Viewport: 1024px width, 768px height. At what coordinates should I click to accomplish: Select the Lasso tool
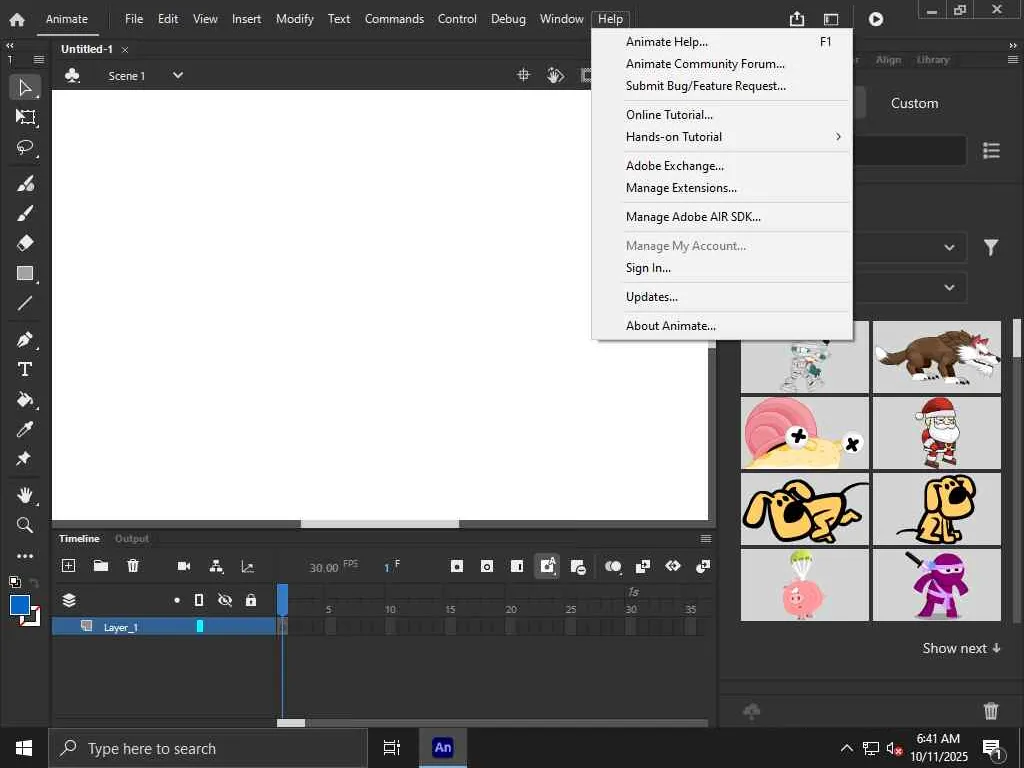coord(25,147)
